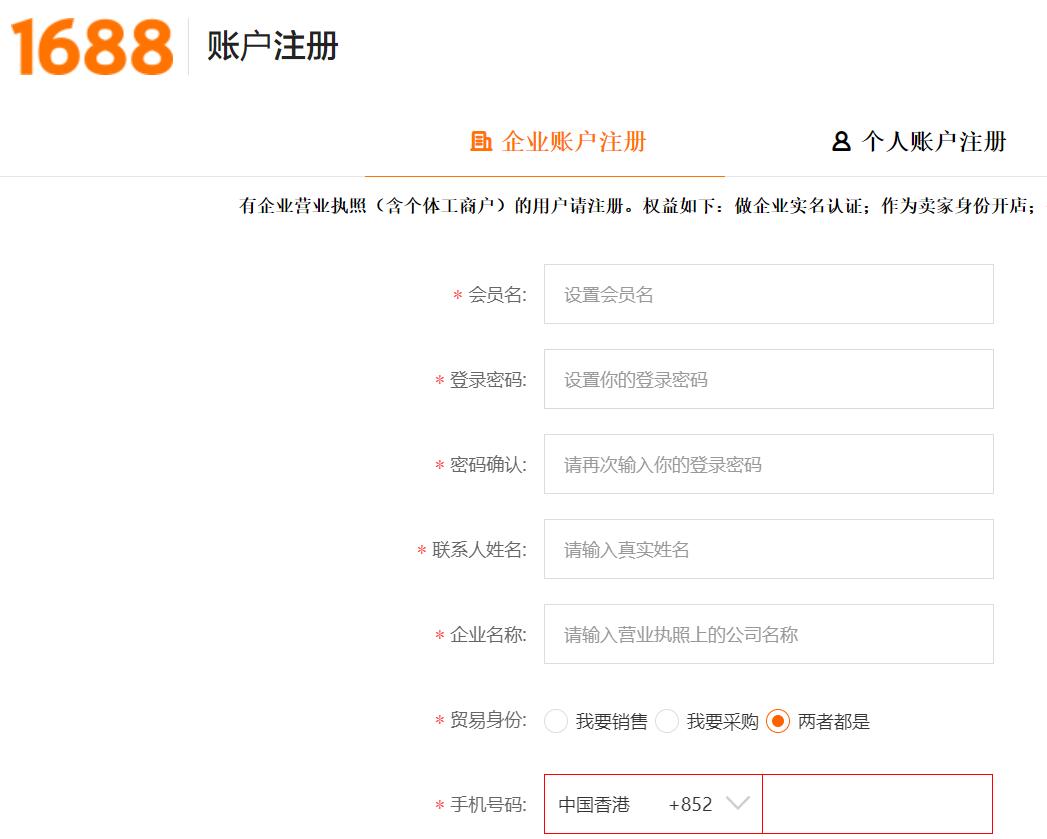Screen dimensions: 1047x839
Task: Click the 1688 orange logo
Action: coord(92,47)
